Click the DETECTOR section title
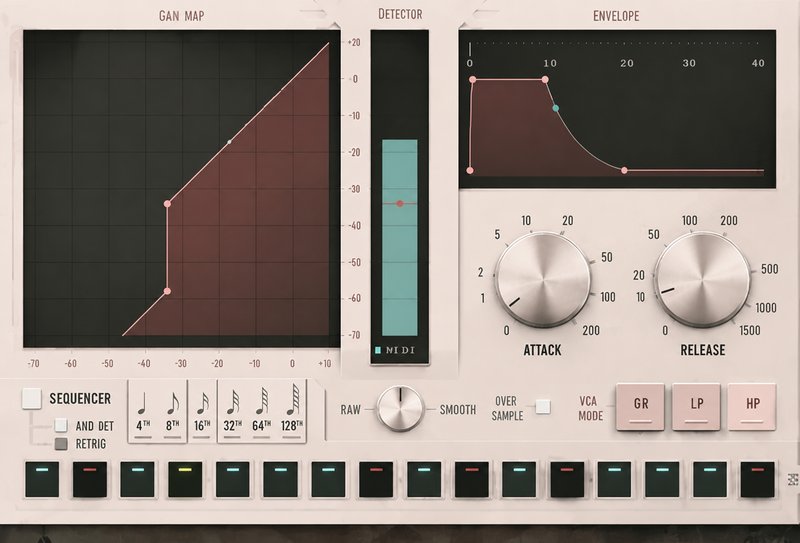This screenshot has height=543, width=800. (x=400, y=14)
